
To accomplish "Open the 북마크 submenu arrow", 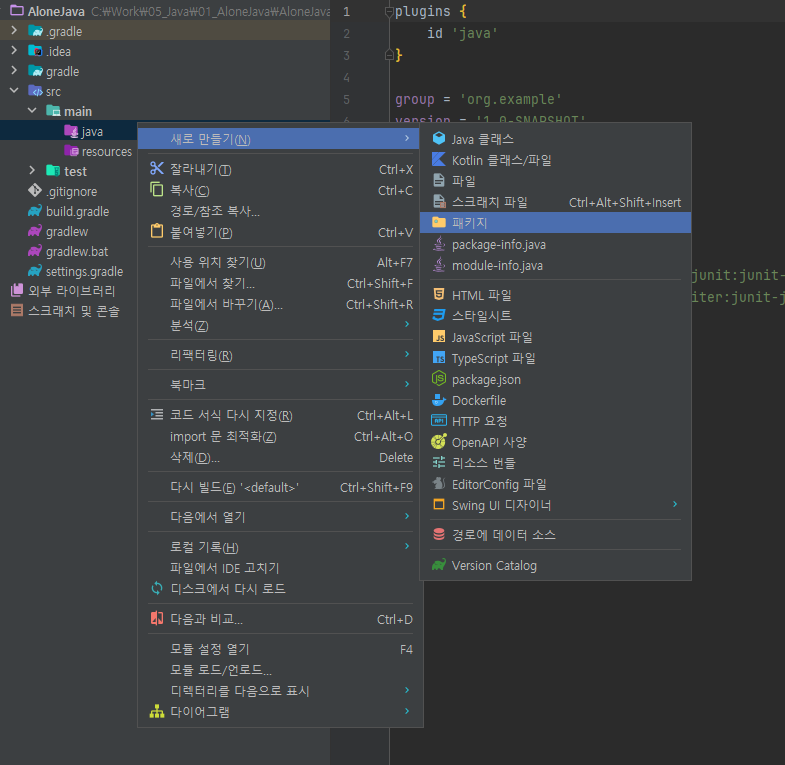I will 407,385.
